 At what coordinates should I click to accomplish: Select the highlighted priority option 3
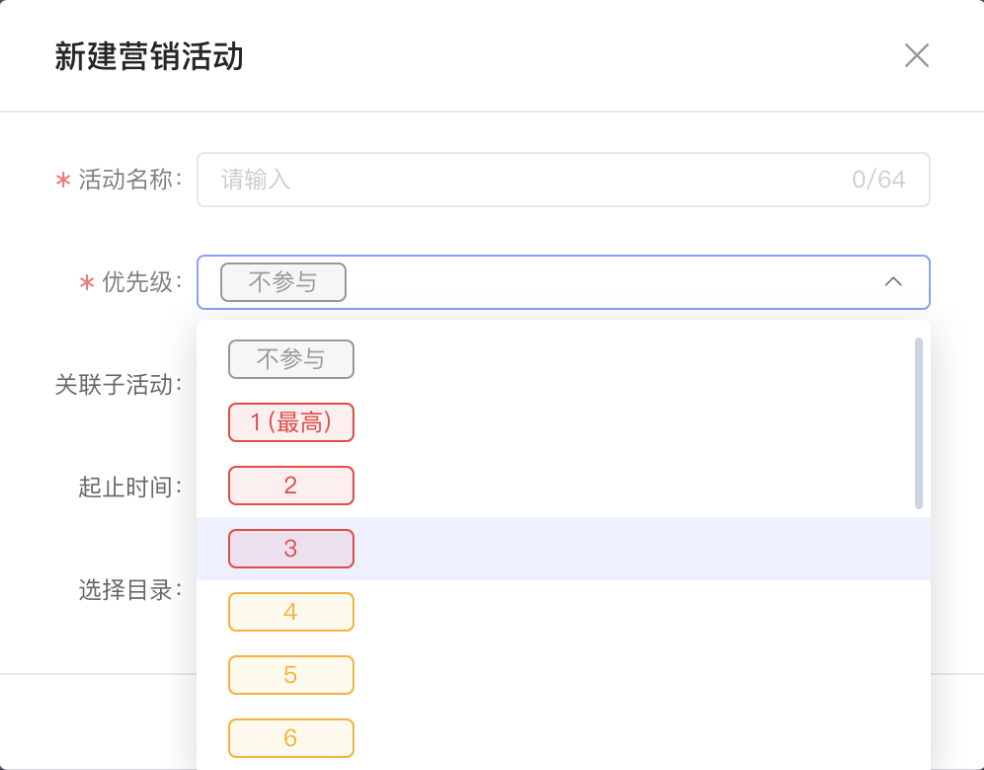click(x=291, y=548)
